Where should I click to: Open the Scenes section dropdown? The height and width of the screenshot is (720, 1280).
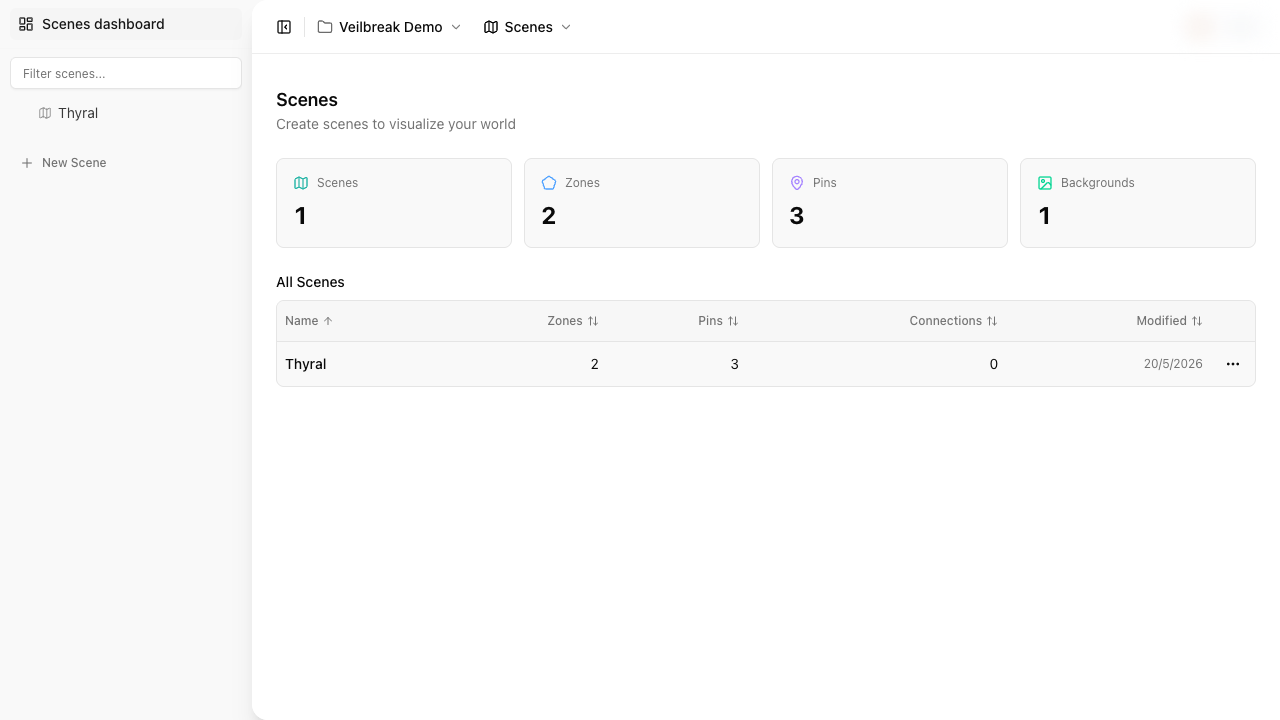[528, 27]
